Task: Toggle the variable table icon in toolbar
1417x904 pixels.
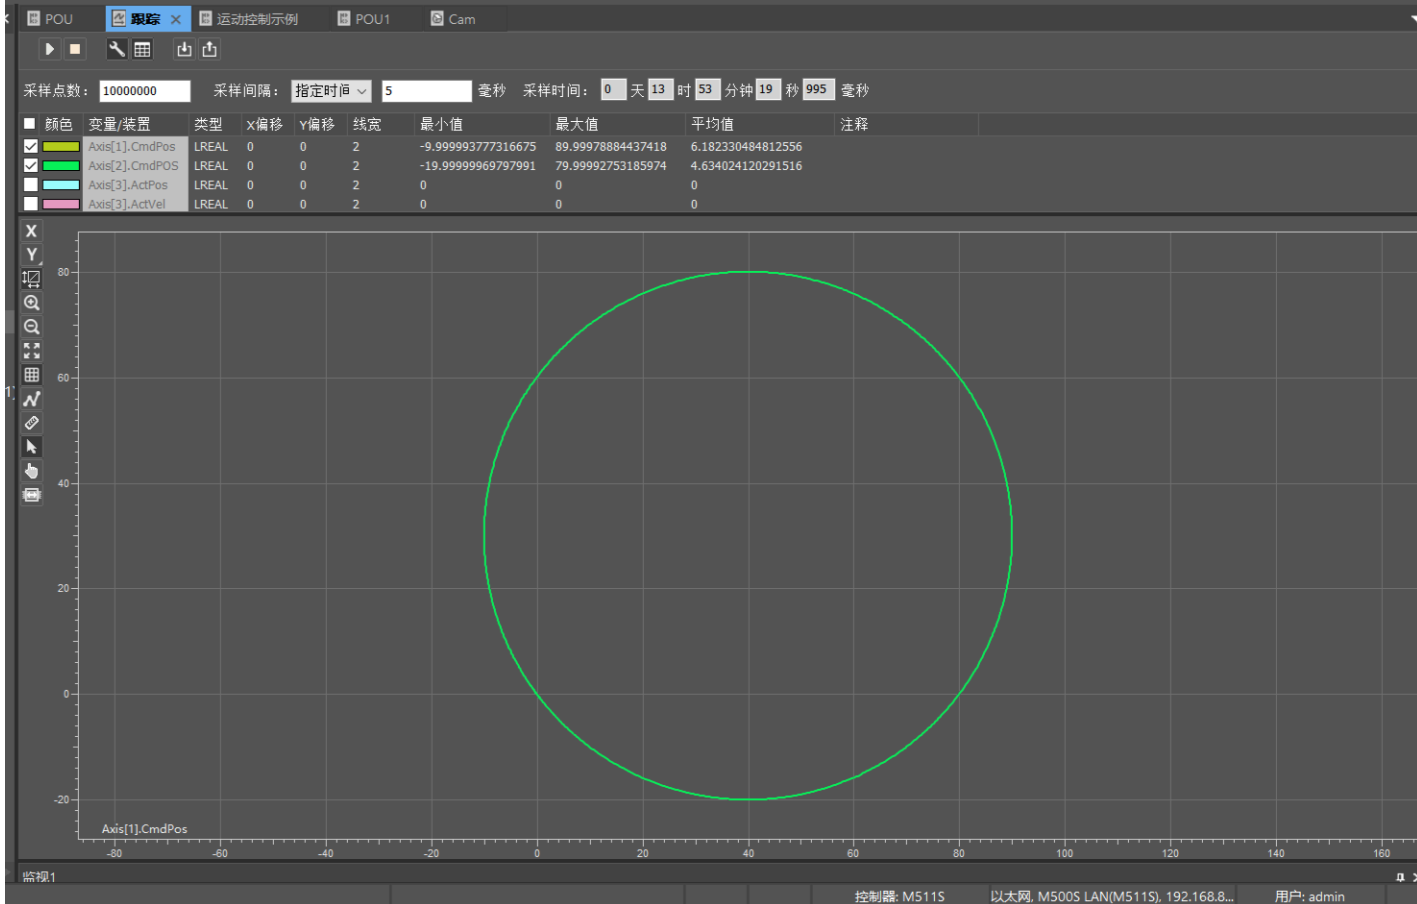Action: tap(142, 49)
